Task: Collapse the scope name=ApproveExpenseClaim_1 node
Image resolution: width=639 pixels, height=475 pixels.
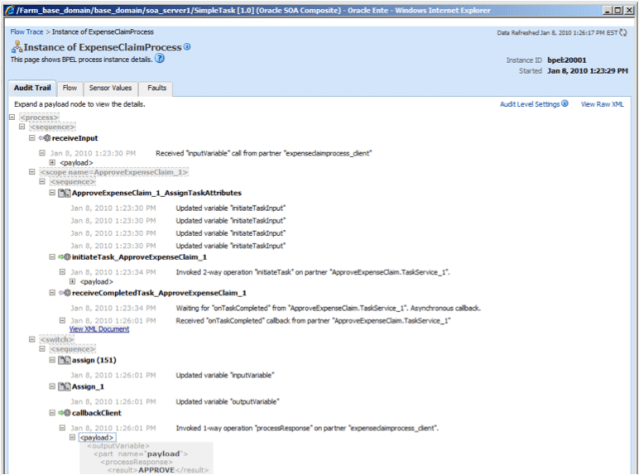Action: pos(33,172)
